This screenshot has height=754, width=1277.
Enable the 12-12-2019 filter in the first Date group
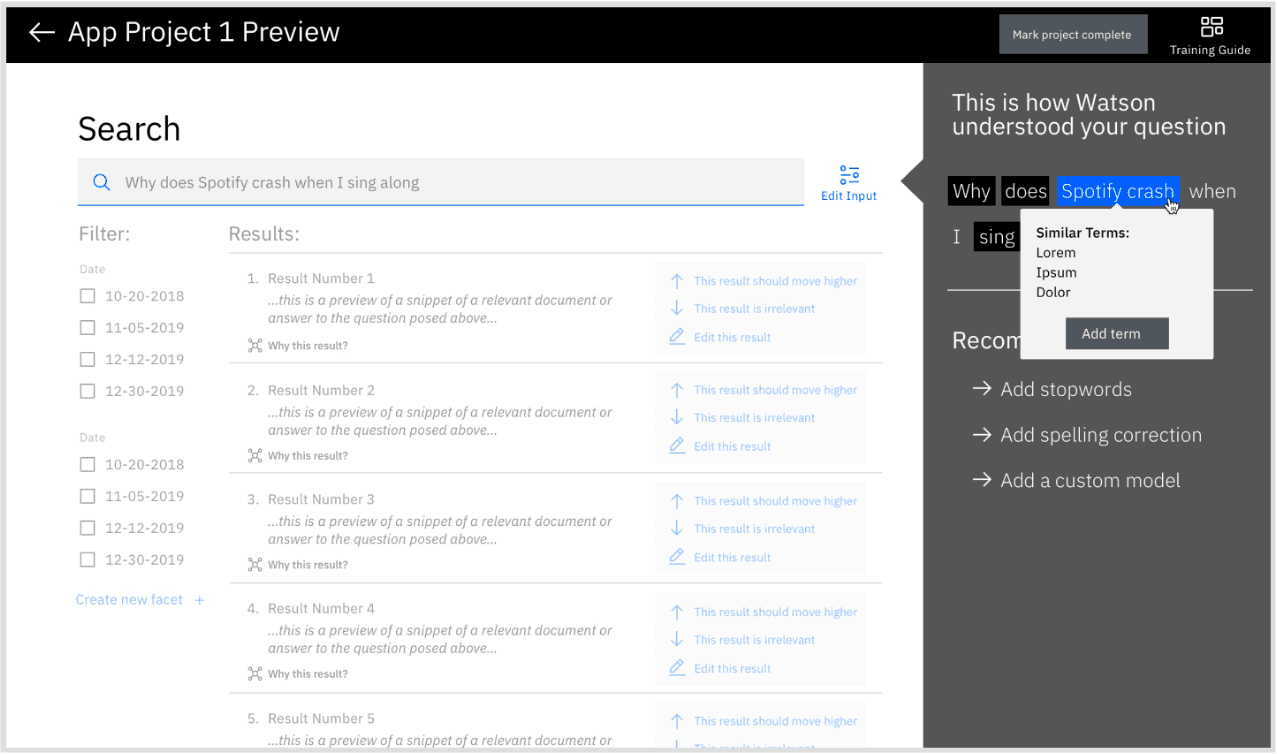pos(87,359)
